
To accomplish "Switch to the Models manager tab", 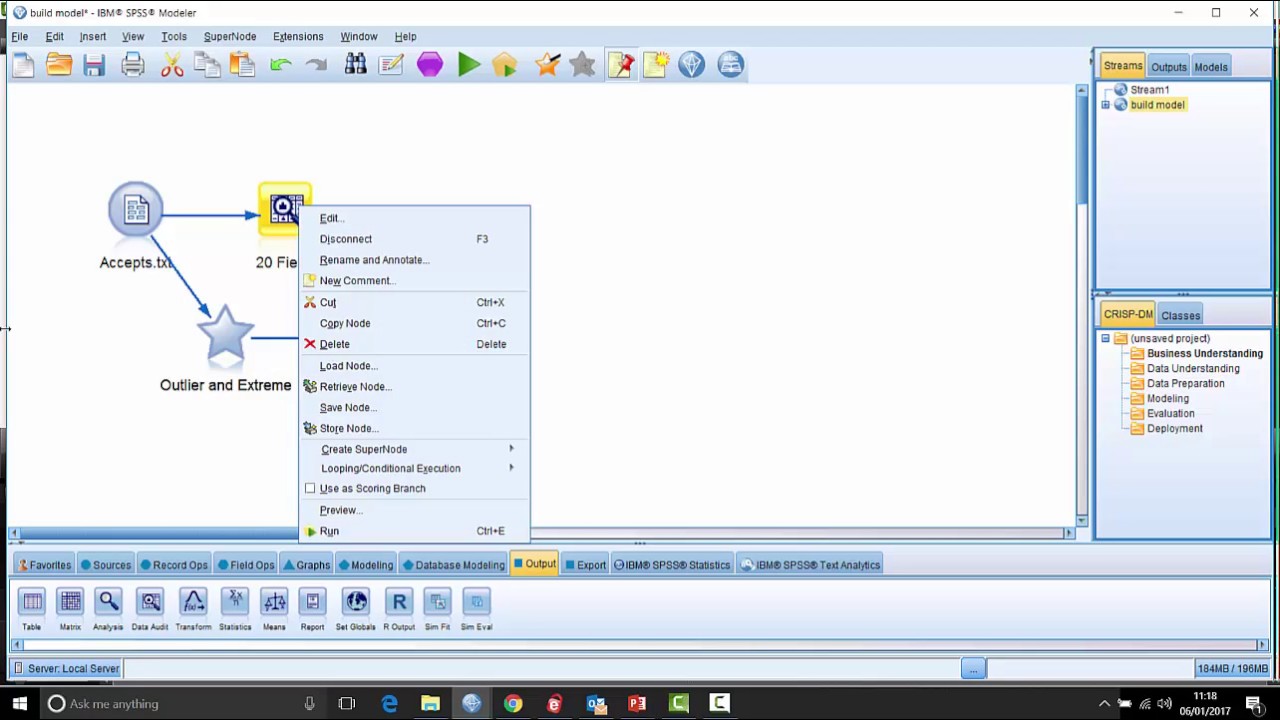I will click(x=1210, y=67).
